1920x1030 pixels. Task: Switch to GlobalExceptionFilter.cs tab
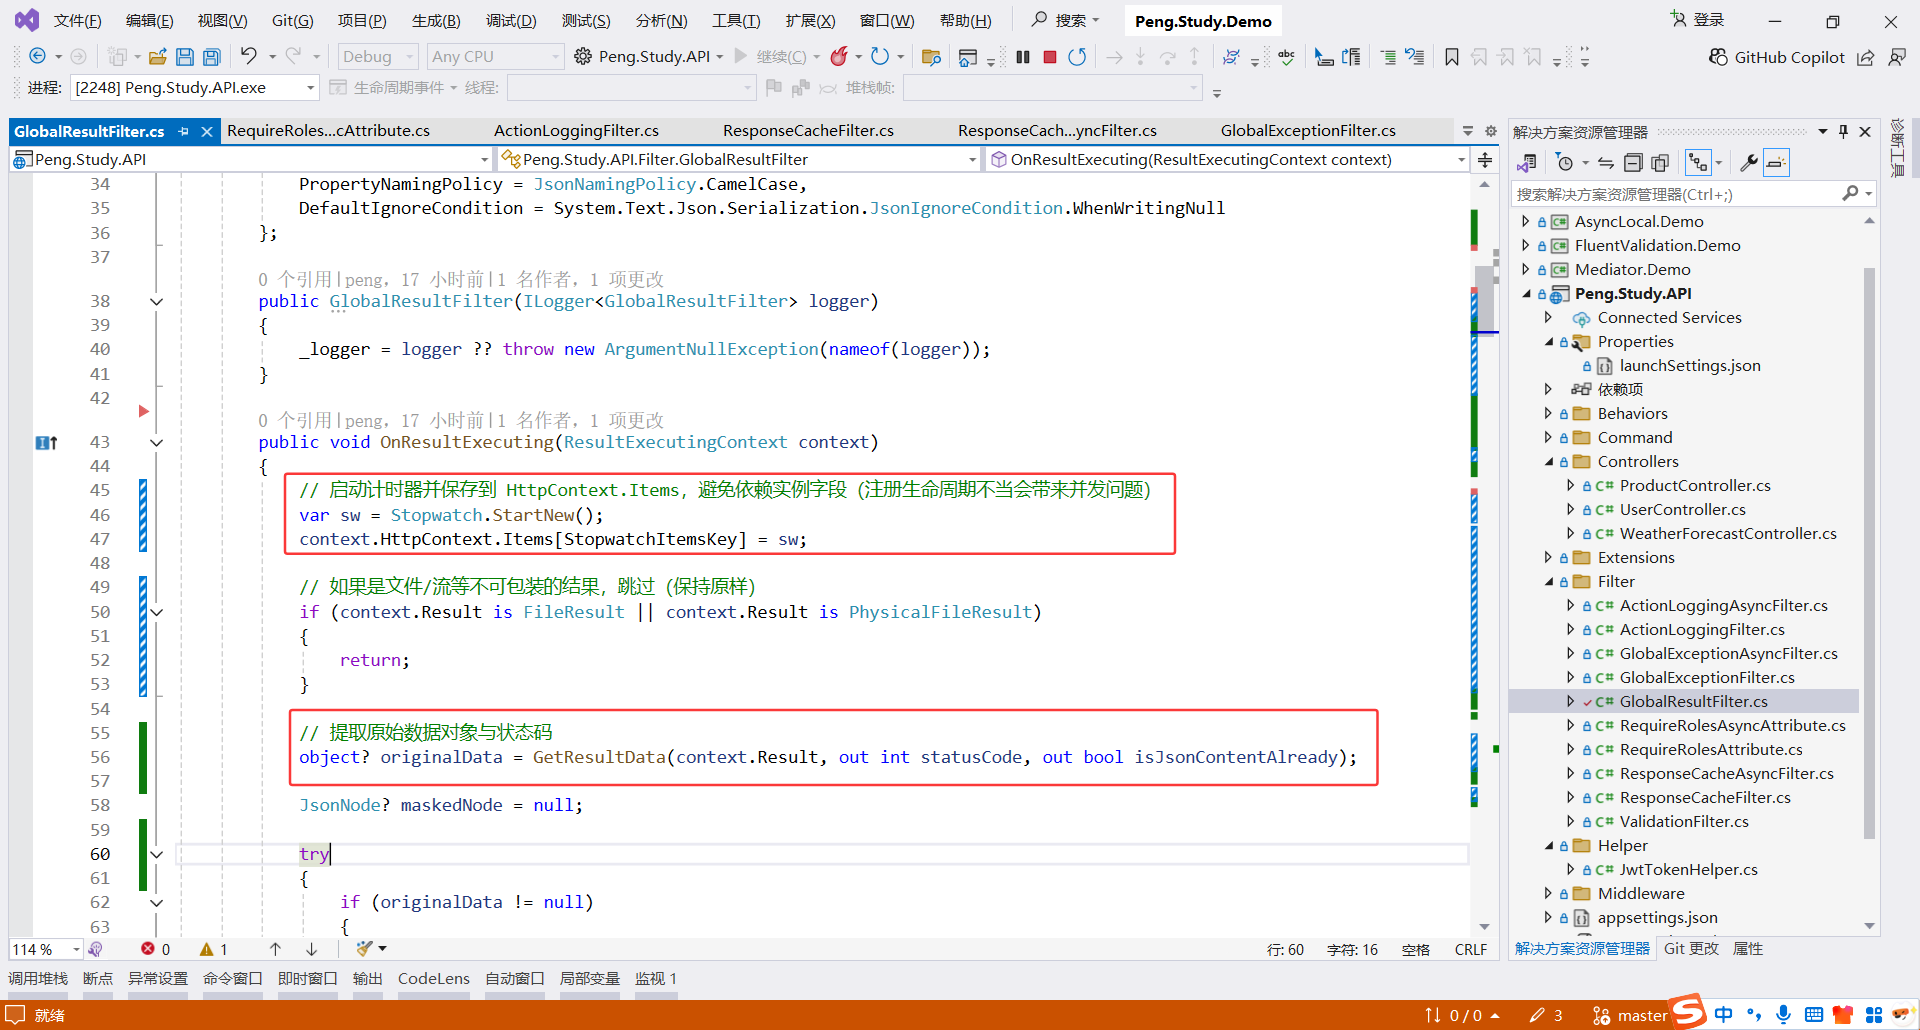pos(1308,130)
